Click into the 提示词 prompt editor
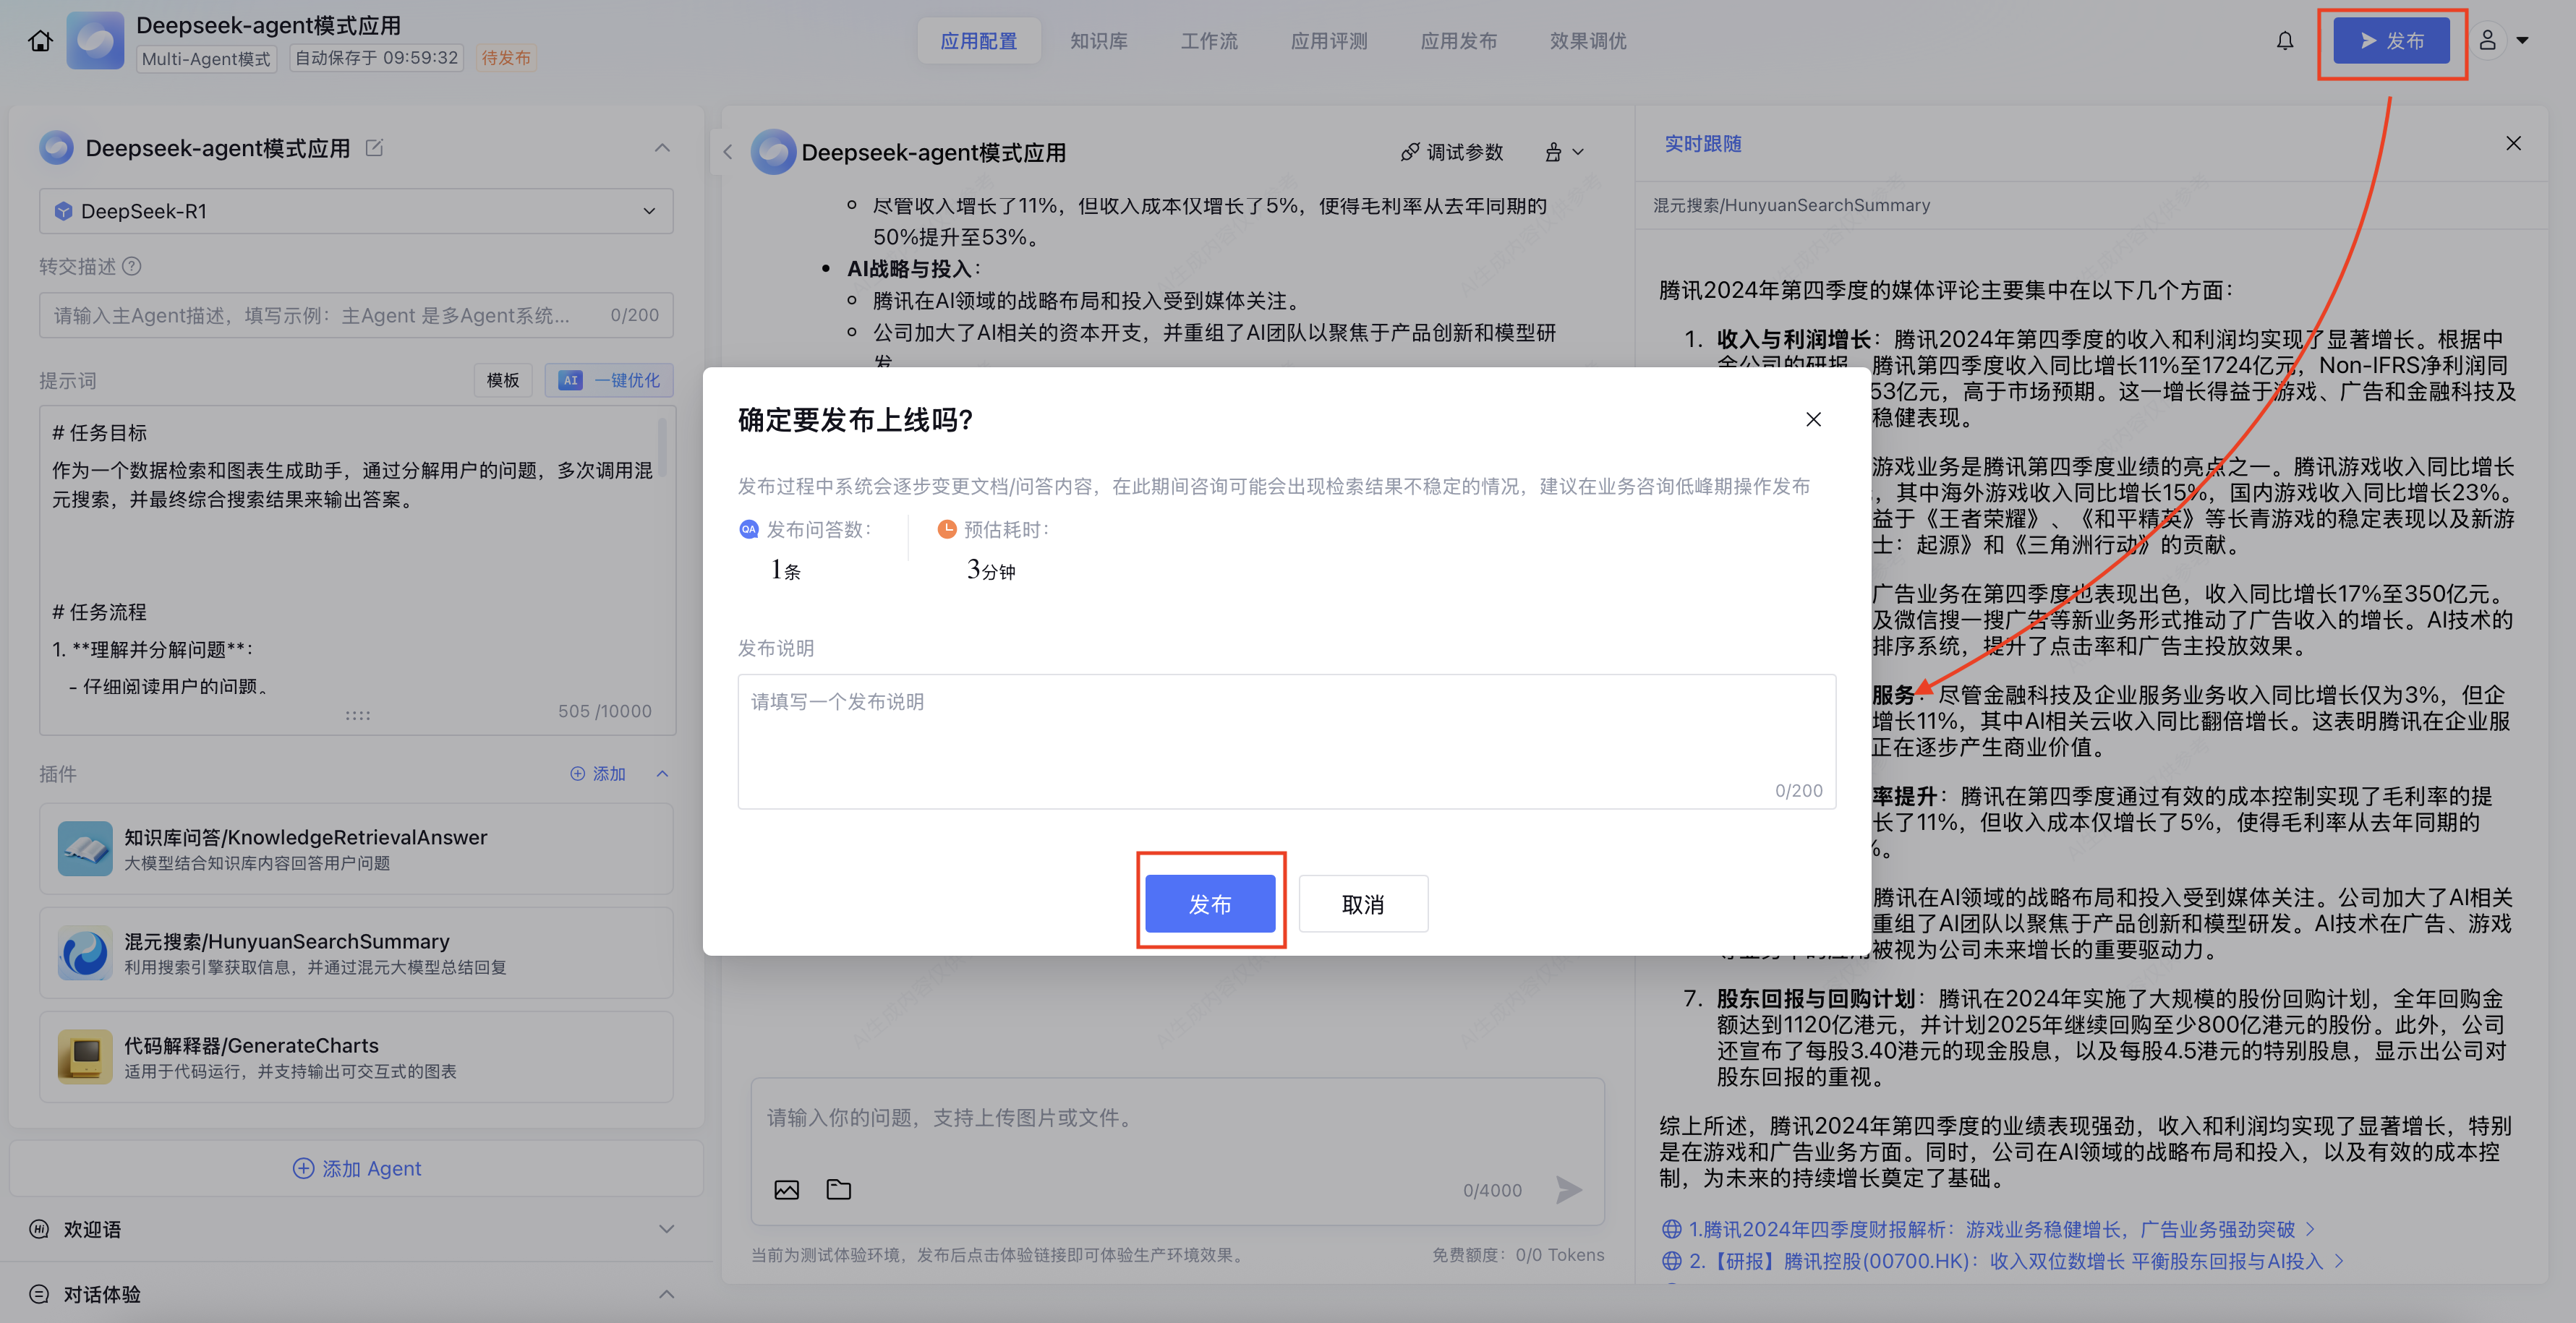Image resolution: width=2576 pixels, height=1323 pixels. tap(356, 570)
